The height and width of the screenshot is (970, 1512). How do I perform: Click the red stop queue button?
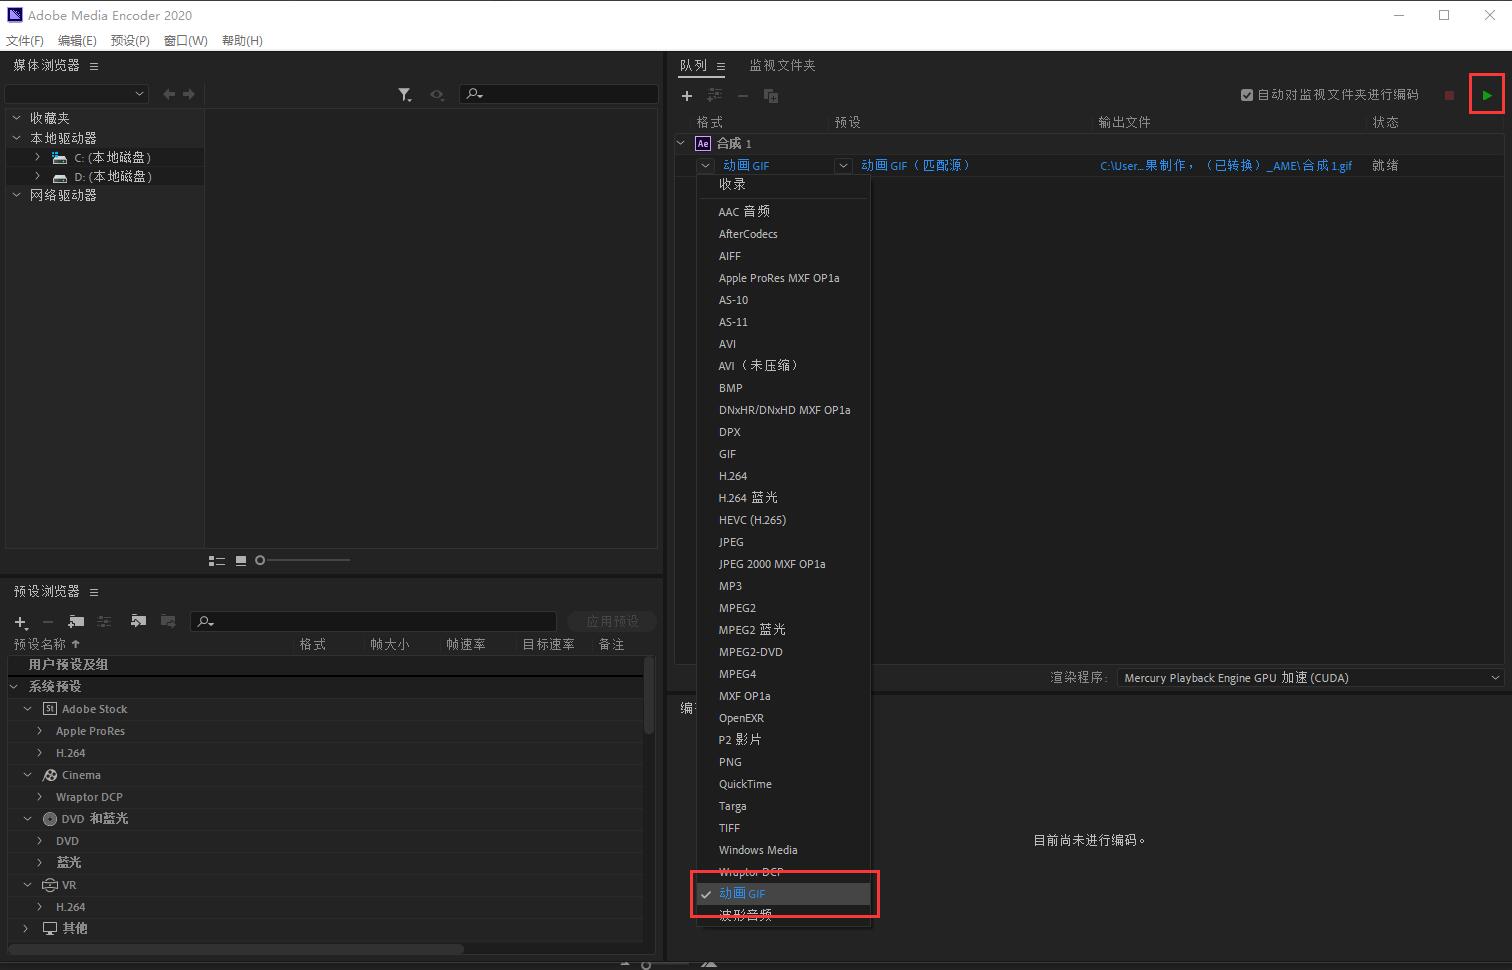tap(1449, 95)
